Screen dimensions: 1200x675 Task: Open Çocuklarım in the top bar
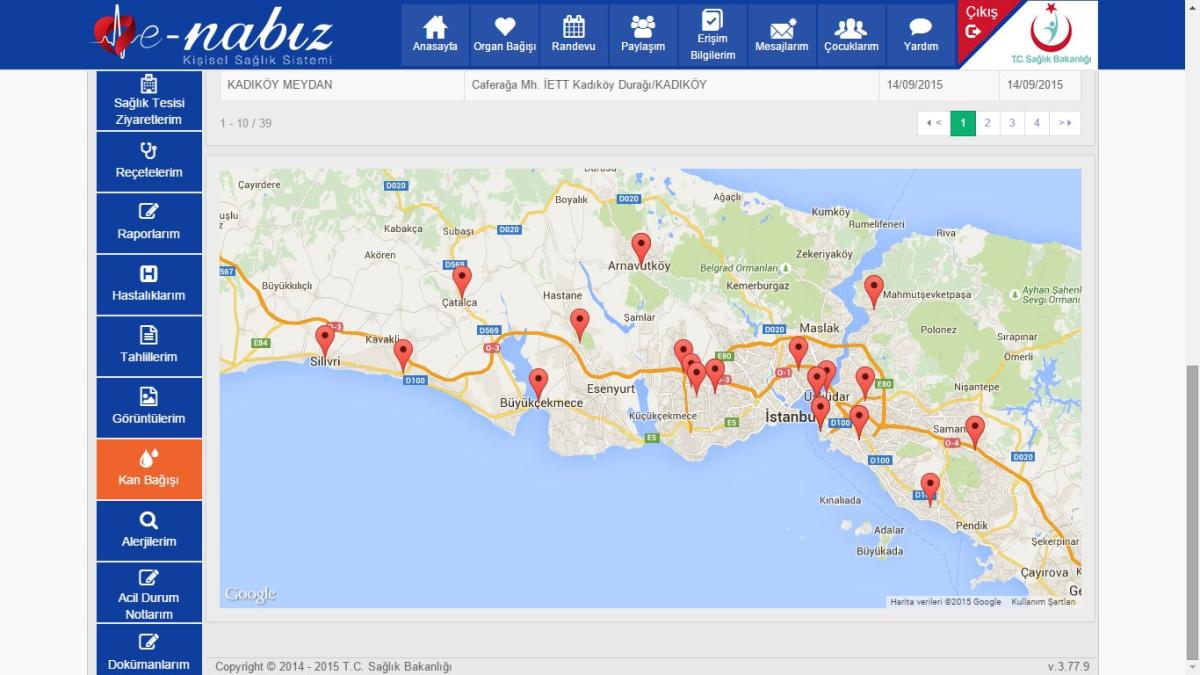tap(851, 28)
